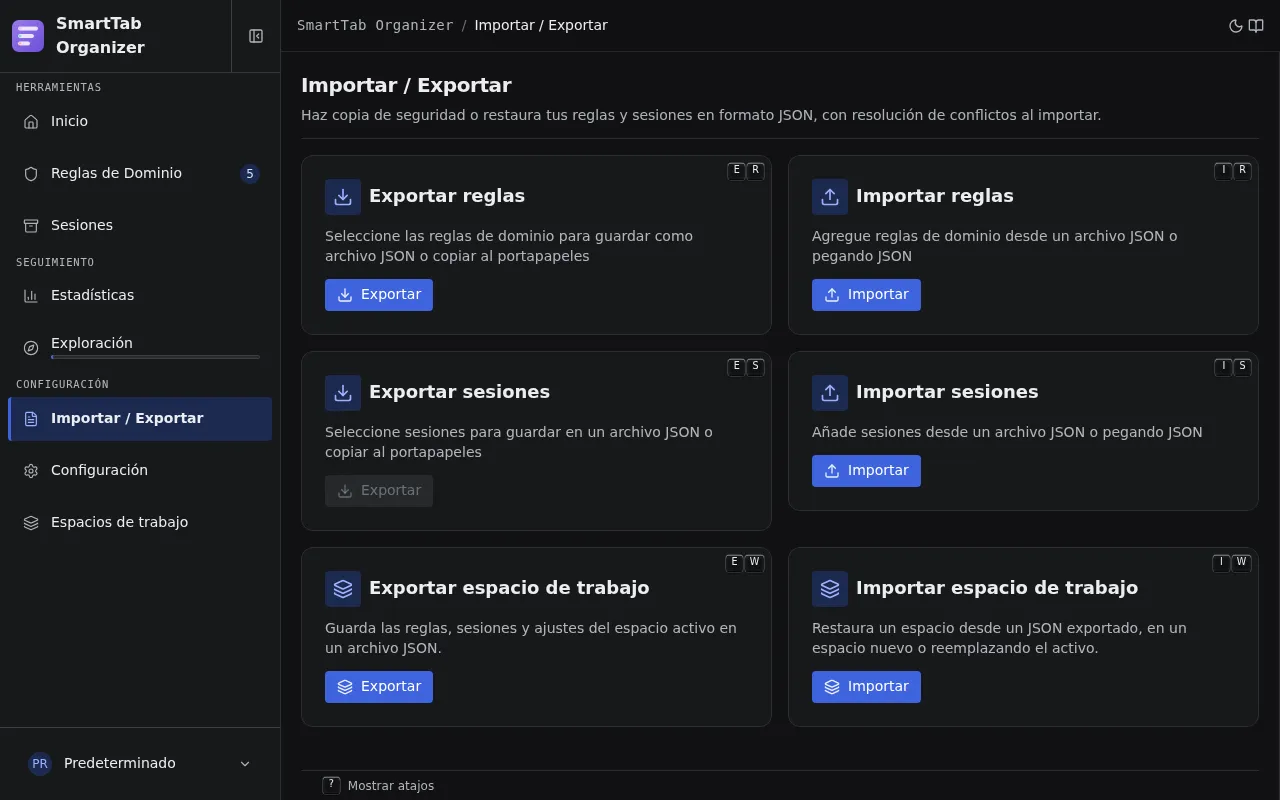Click Importar button under Importar sesiones
Viewport: 1280px width, 800px height.
click(x=866, y=471)
